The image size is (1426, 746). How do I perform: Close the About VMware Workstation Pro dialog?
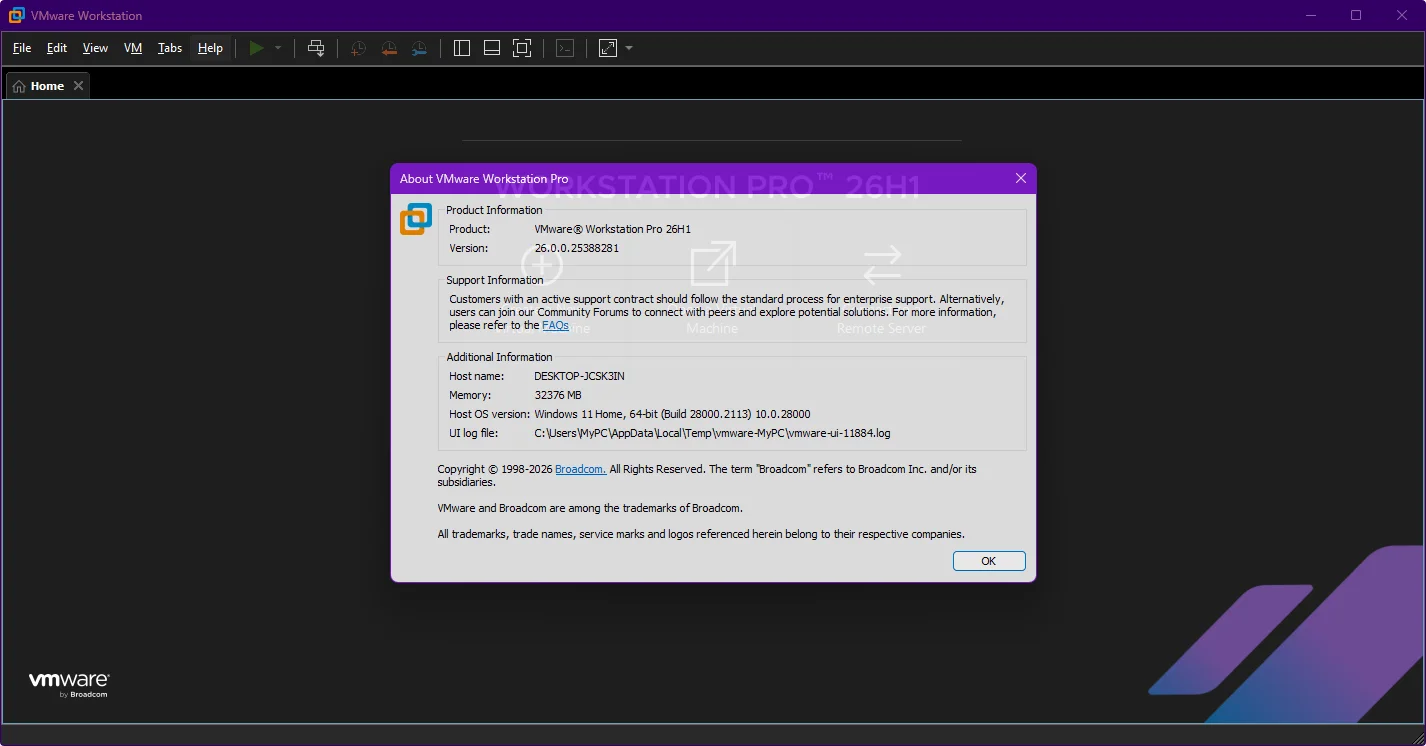(1021, 179)
